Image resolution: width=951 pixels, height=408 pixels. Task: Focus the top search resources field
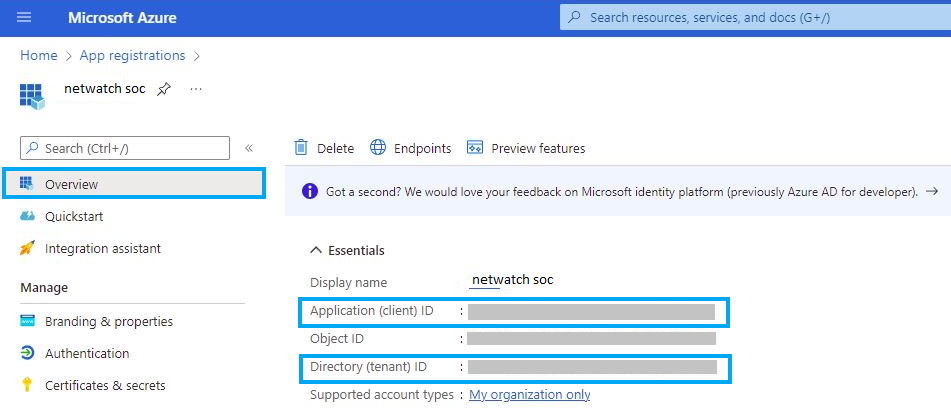[x=755, y=18]
